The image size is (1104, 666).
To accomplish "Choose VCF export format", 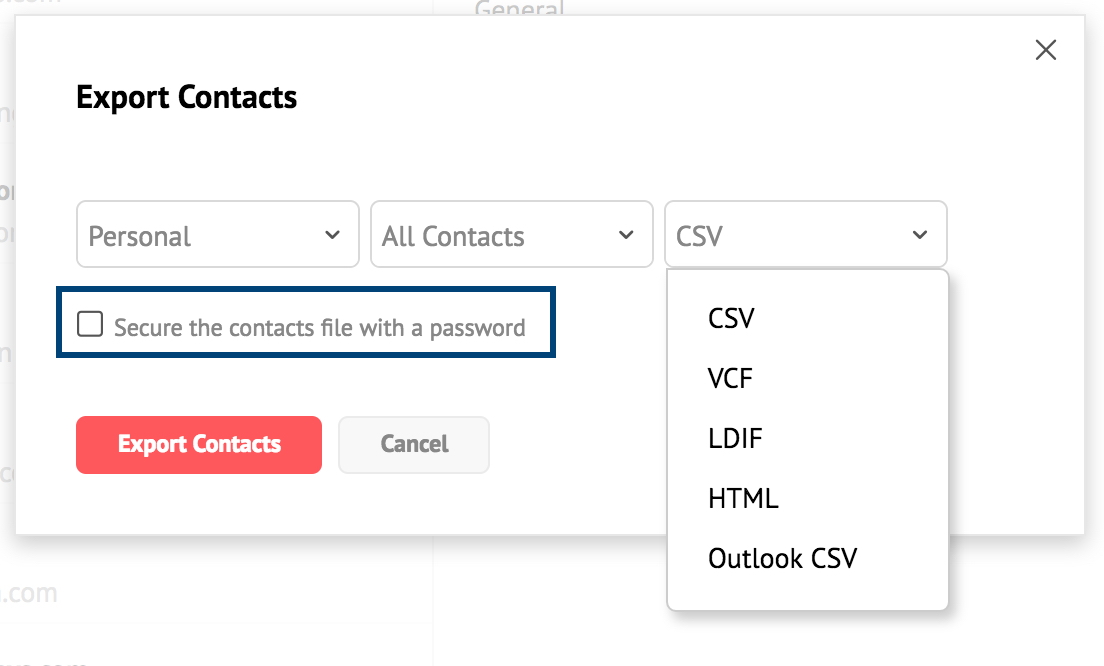I will tap(730, 379).
